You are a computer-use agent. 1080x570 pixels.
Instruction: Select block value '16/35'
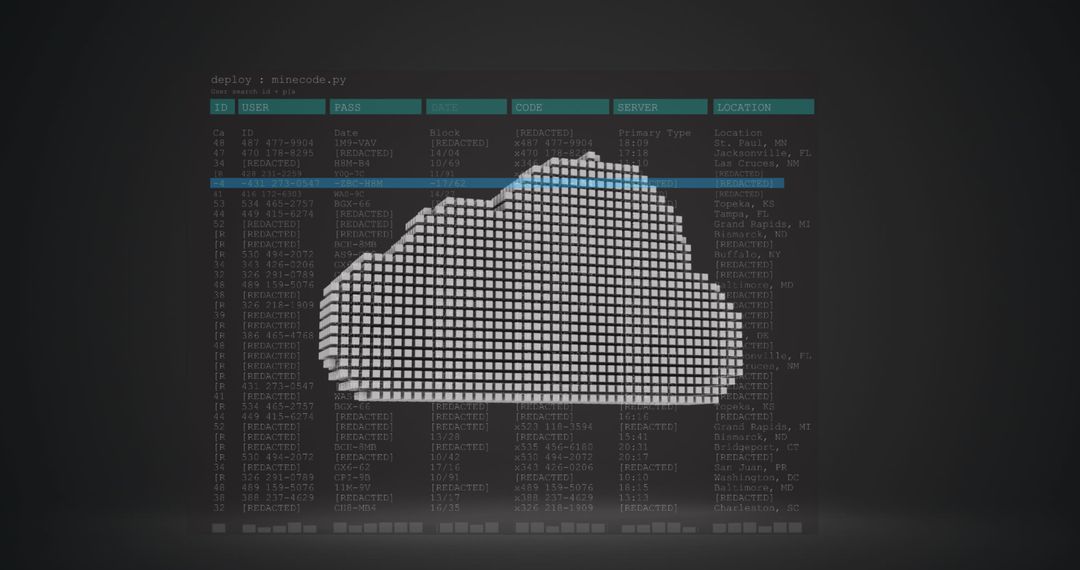click(444, 508)
